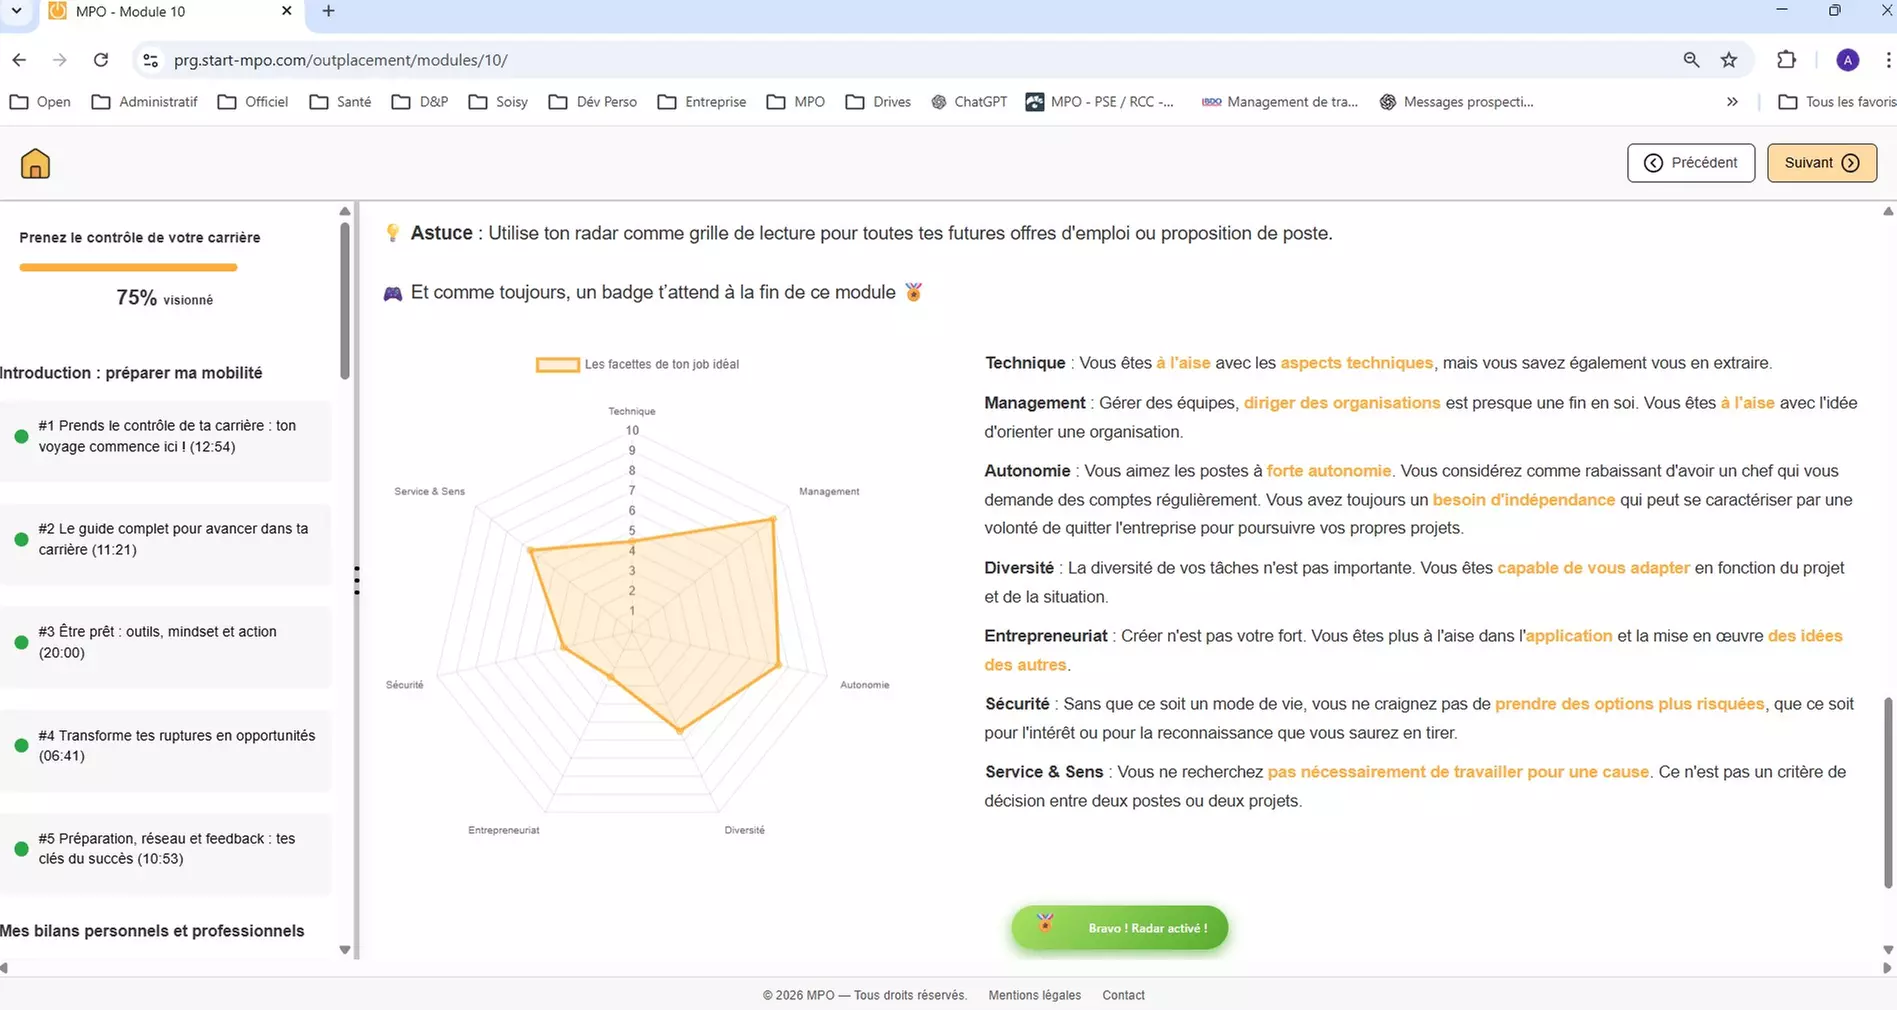The width and height of the screenshot is (1897, 1010).
Task: Reload the current page
Action: tap(100, 60)
